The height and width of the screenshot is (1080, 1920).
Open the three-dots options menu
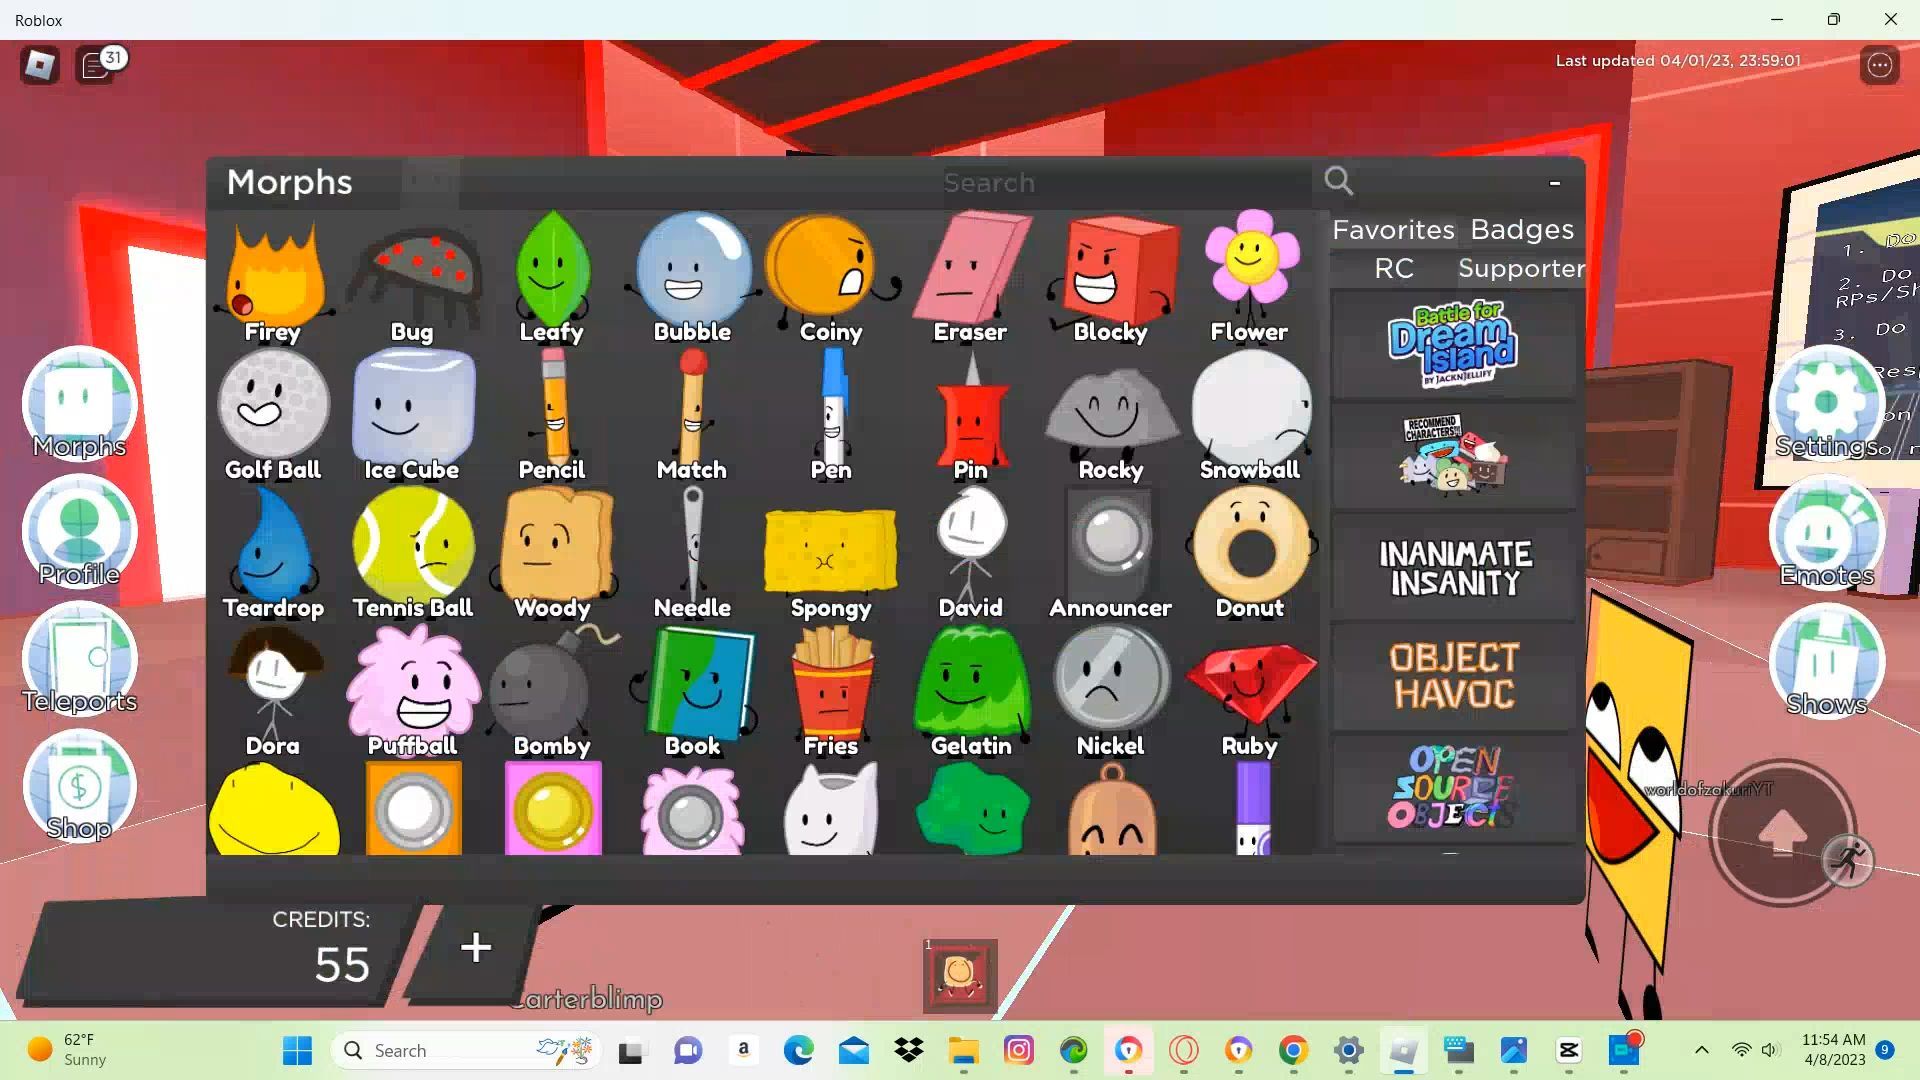[1880, 66]
